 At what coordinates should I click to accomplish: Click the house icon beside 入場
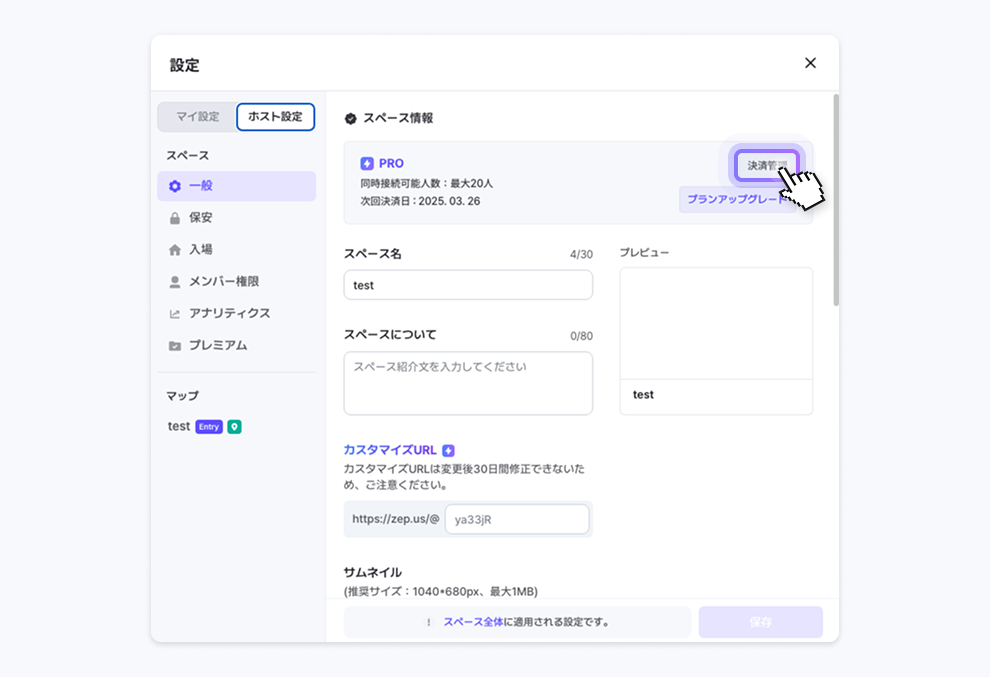point(175,250)
